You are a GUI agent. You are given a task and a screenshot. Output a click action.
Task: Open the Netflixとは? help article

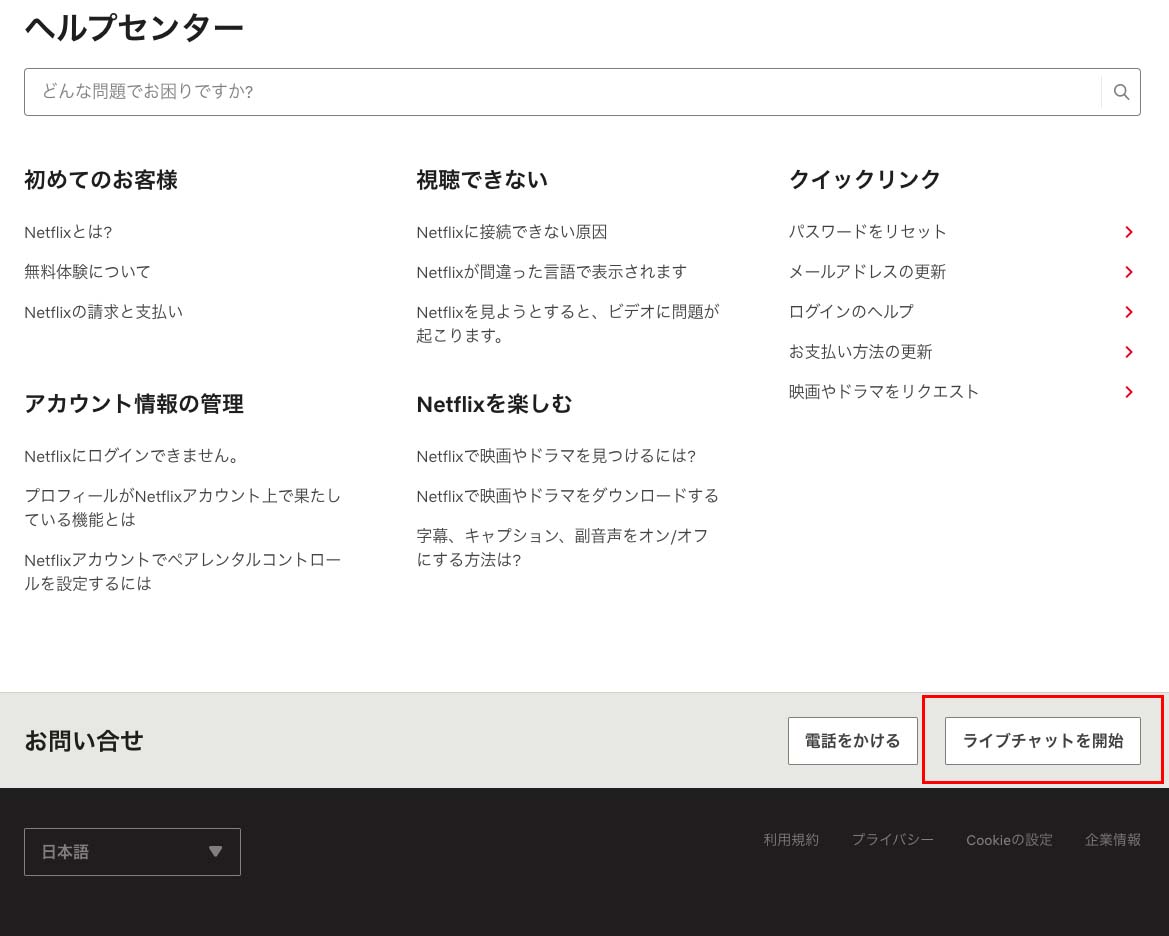[68, 232]
